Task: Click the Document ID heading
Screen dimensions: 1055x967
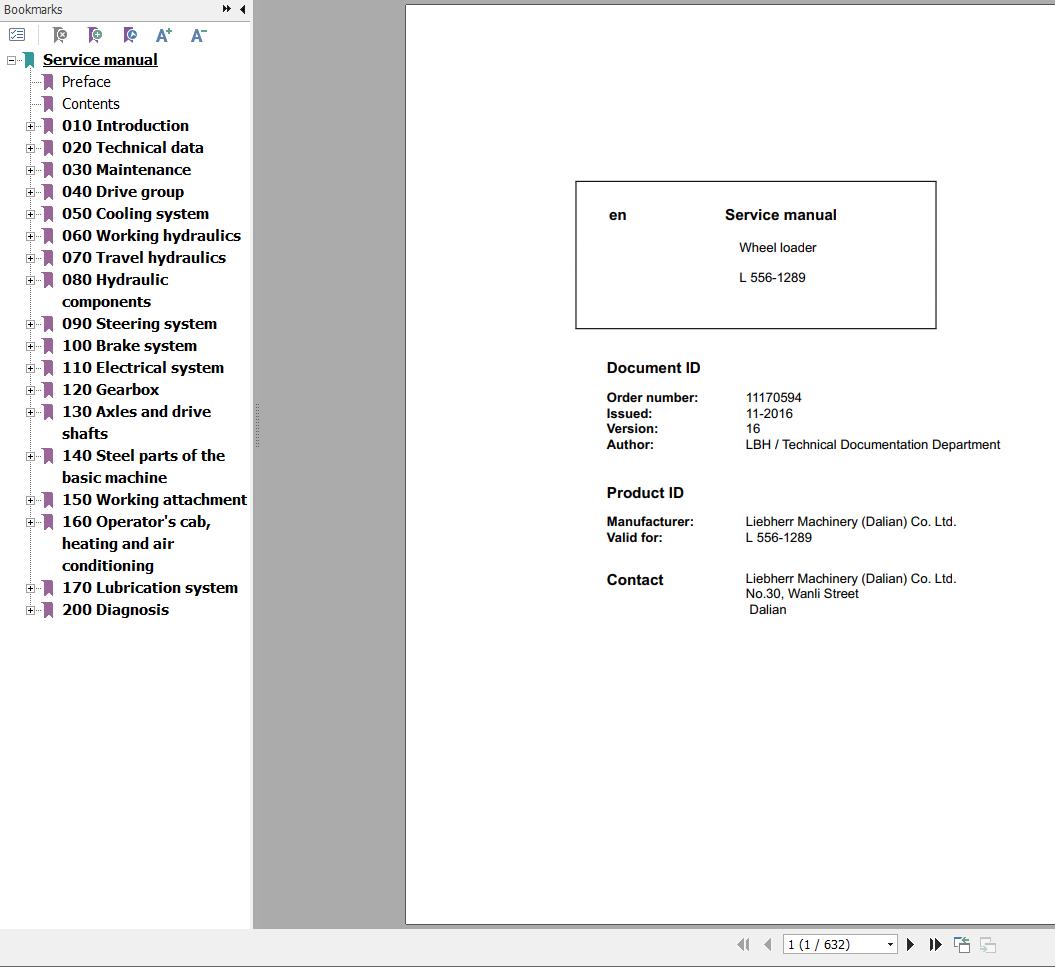Action: click(x=653, y=368)
